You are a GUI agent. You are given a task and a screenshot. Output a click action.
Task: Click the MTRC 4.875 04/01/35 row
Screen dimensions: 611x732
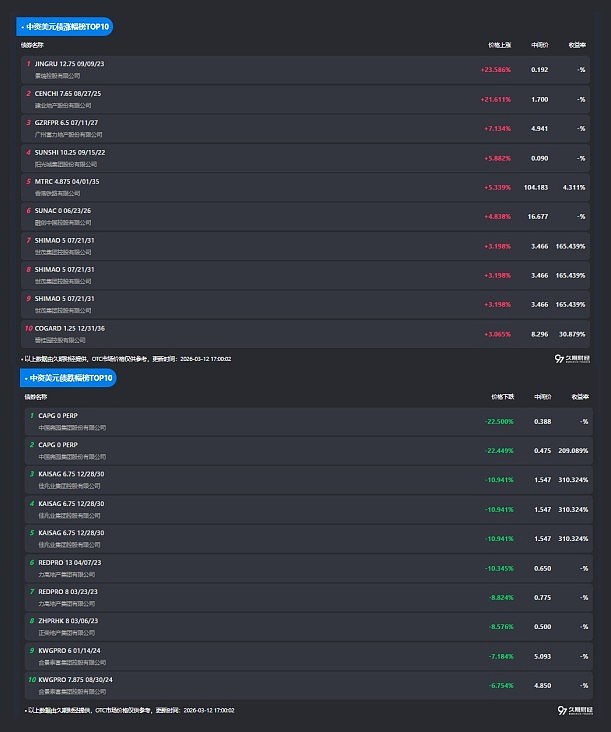point(67,182)
